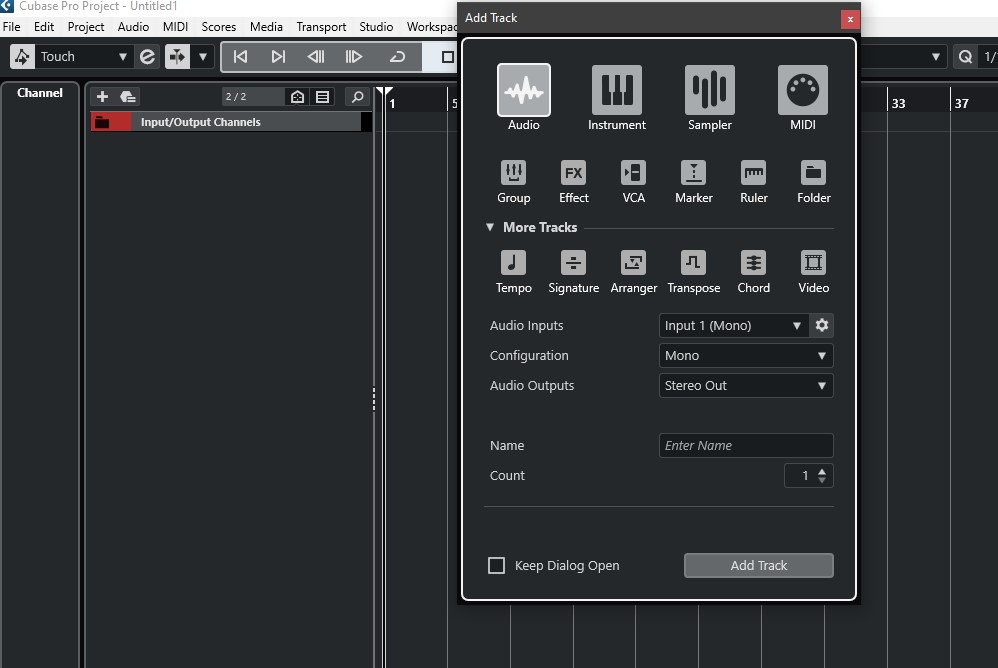Click the plus Add Track icon in track list

click(102, 97)
